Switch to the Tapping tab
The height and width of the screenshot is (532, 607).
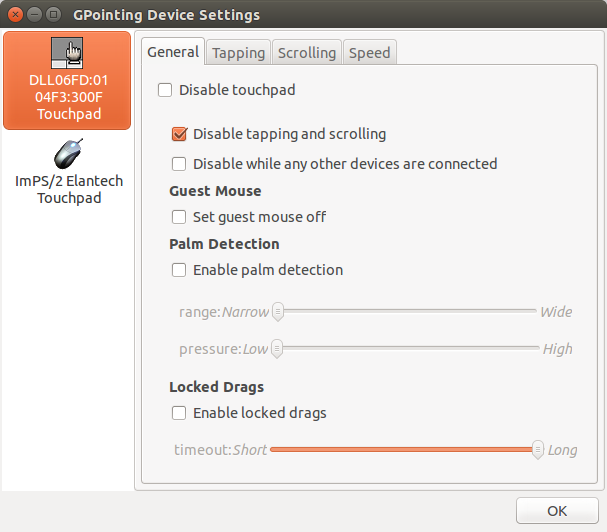[x=238, y=52]
